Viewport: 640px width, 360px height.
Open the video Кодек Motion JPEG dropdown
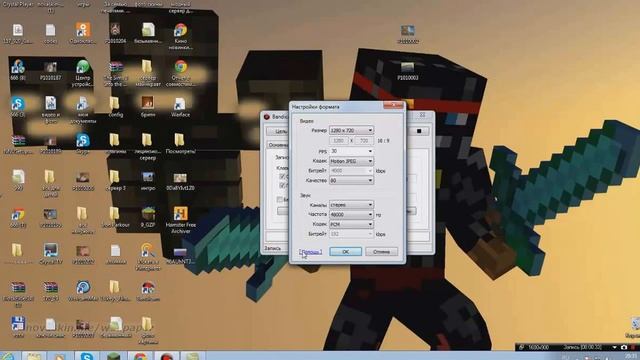(351, 161)
